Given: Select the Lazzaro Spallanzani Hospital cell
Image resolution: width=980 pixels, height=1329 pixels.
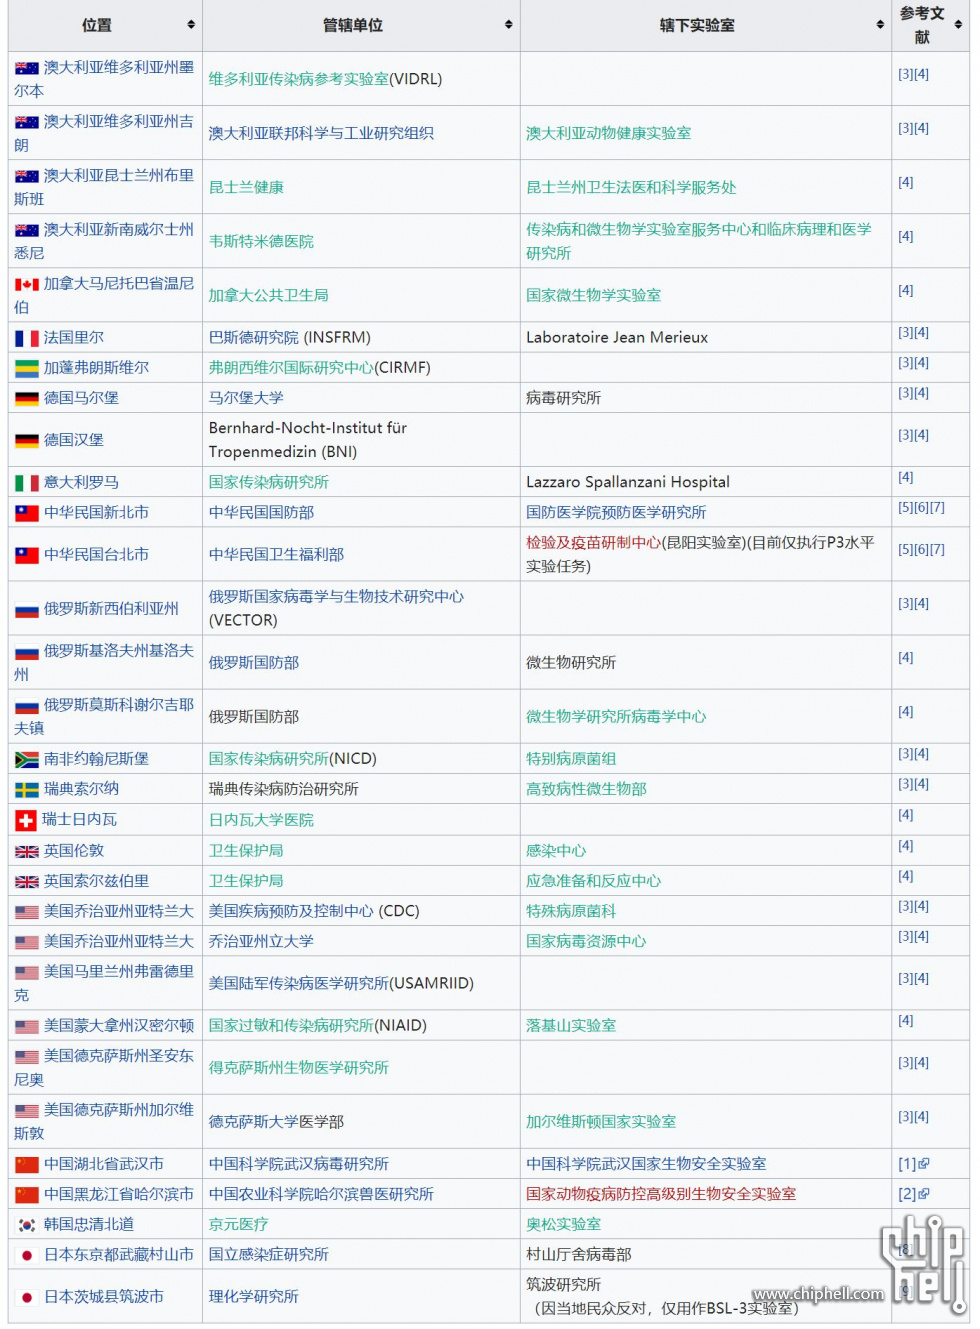Looking at the screenshot, I should (x=706, y=482).
